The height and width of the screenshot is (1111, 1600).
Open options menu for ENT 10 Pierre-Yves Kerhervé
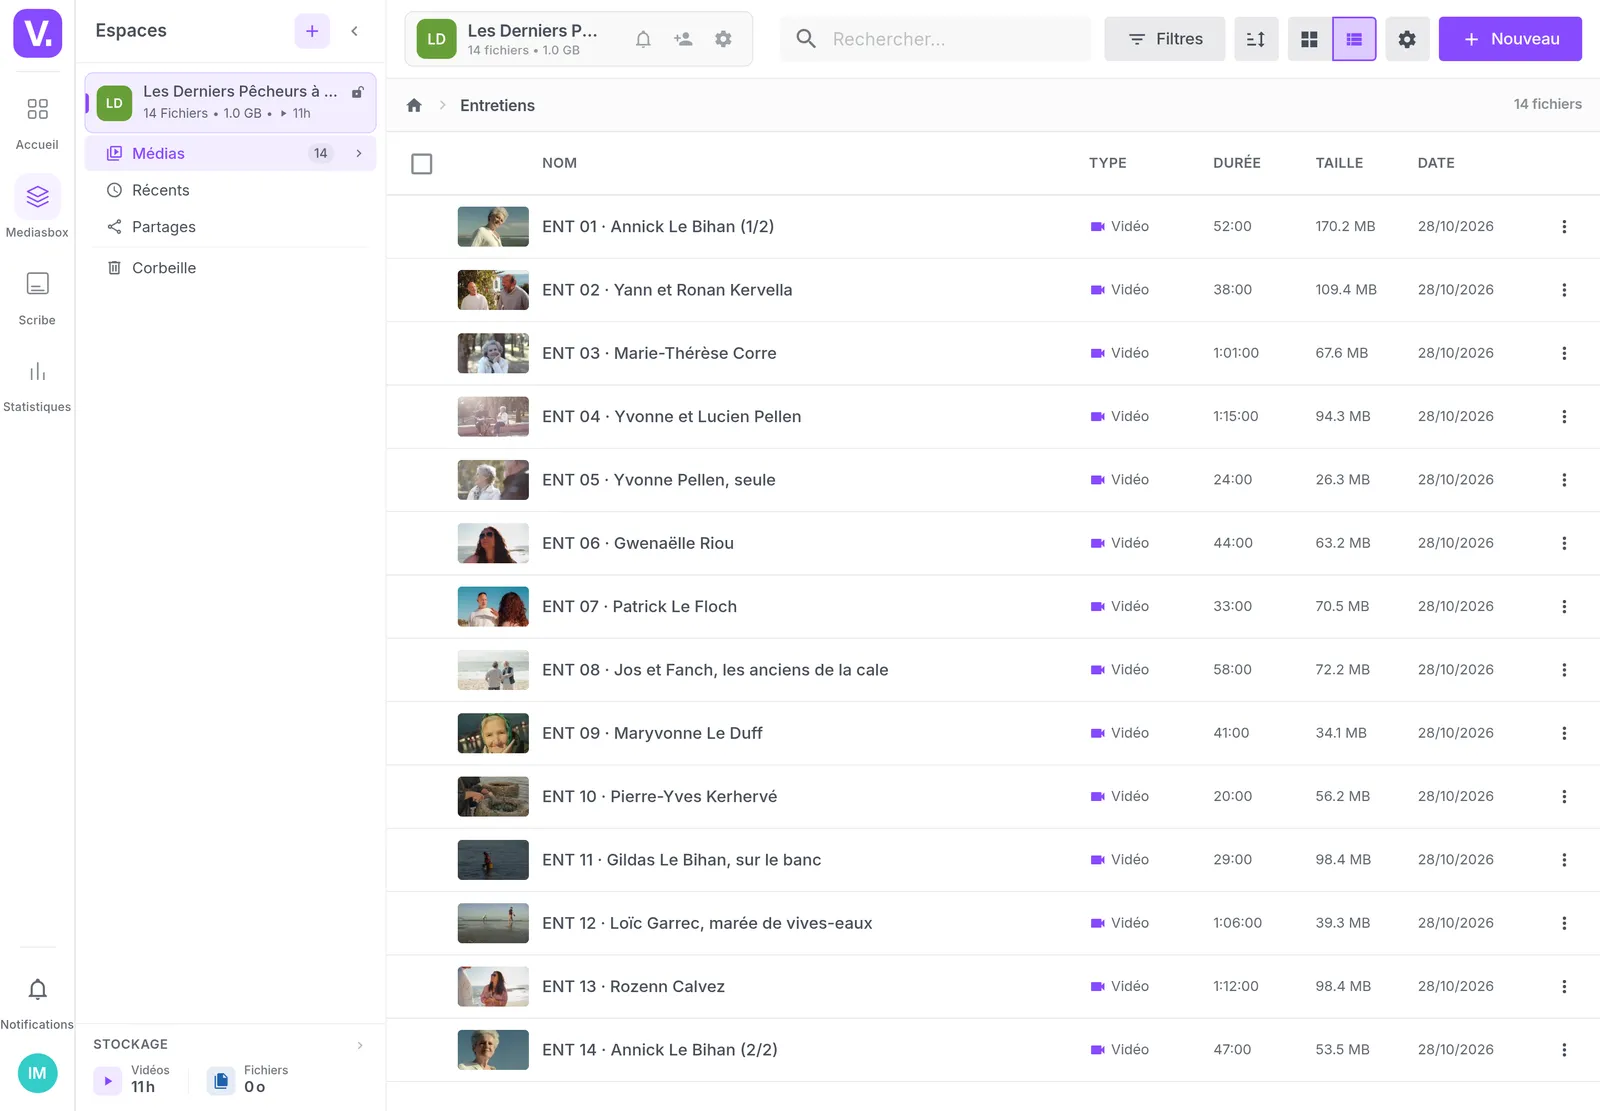1564,797
